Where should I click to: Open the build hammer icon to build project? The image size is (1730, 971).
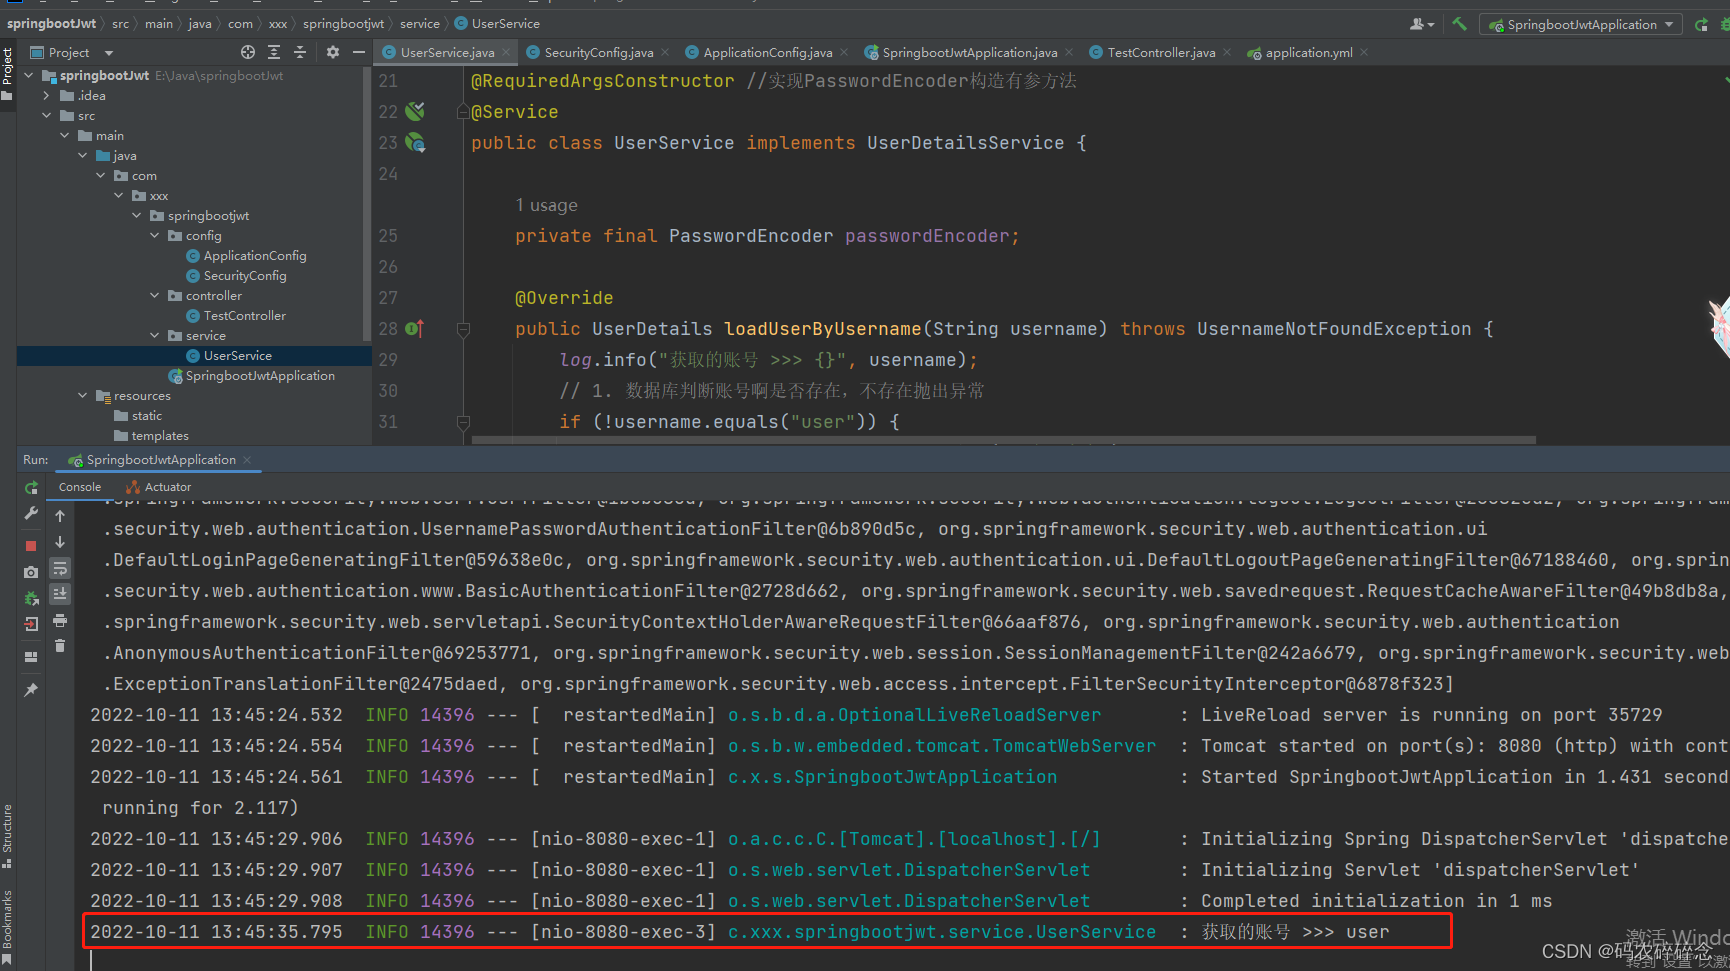1460,24
